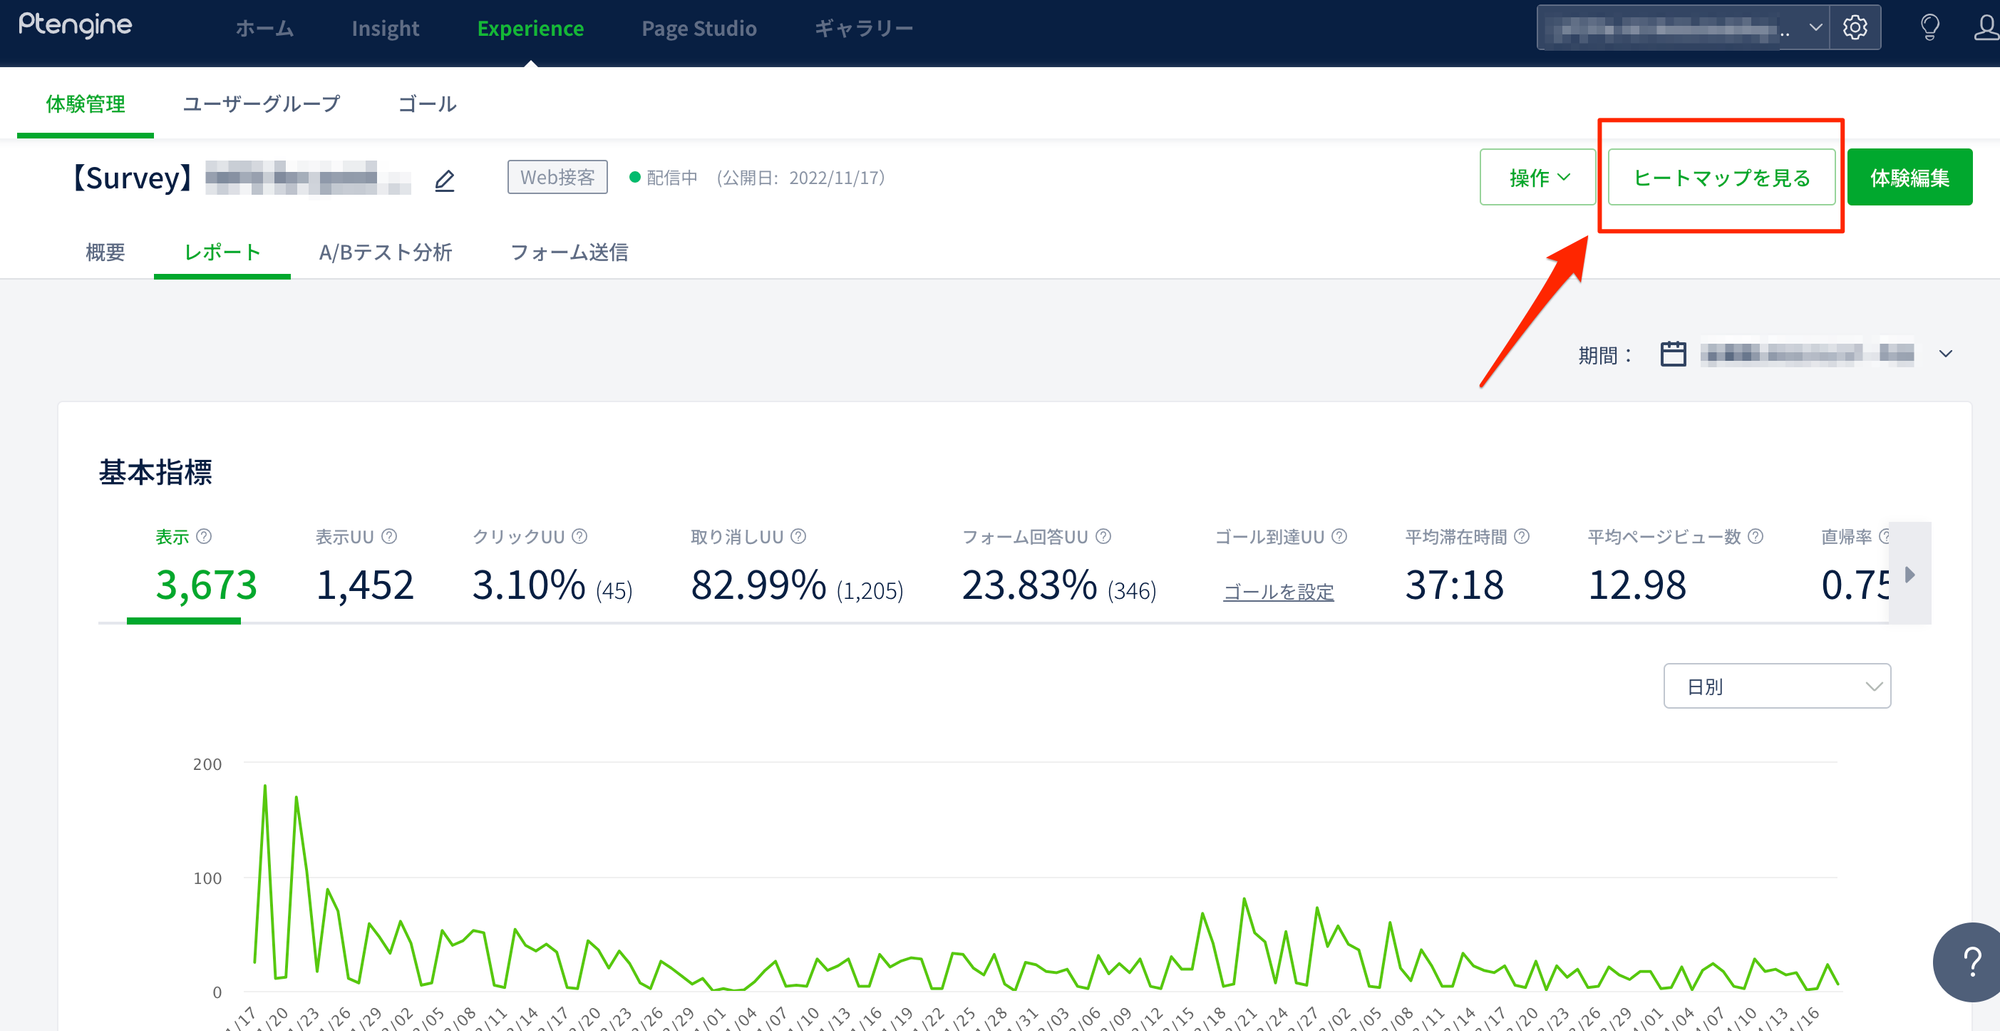
Task: Click the lightbulb tips icon
Action: [1930, 28]
